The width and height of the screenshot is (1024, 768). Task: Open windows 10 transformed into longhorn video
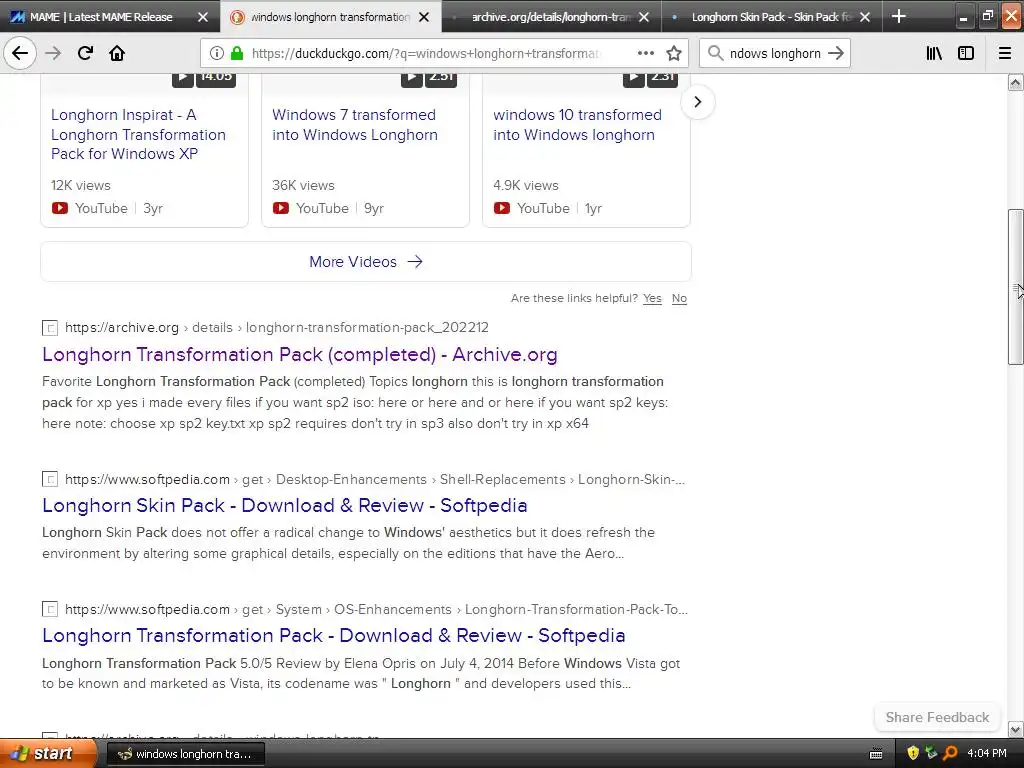577,125
